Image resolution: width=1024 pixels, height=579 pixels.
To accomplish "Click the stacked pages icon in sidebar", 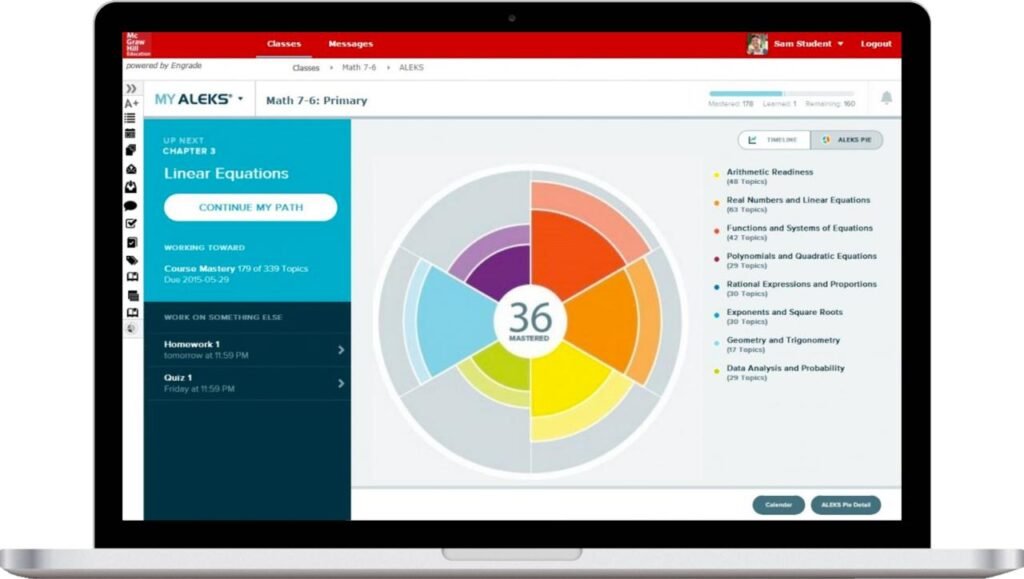I will [x=131, y=150].
